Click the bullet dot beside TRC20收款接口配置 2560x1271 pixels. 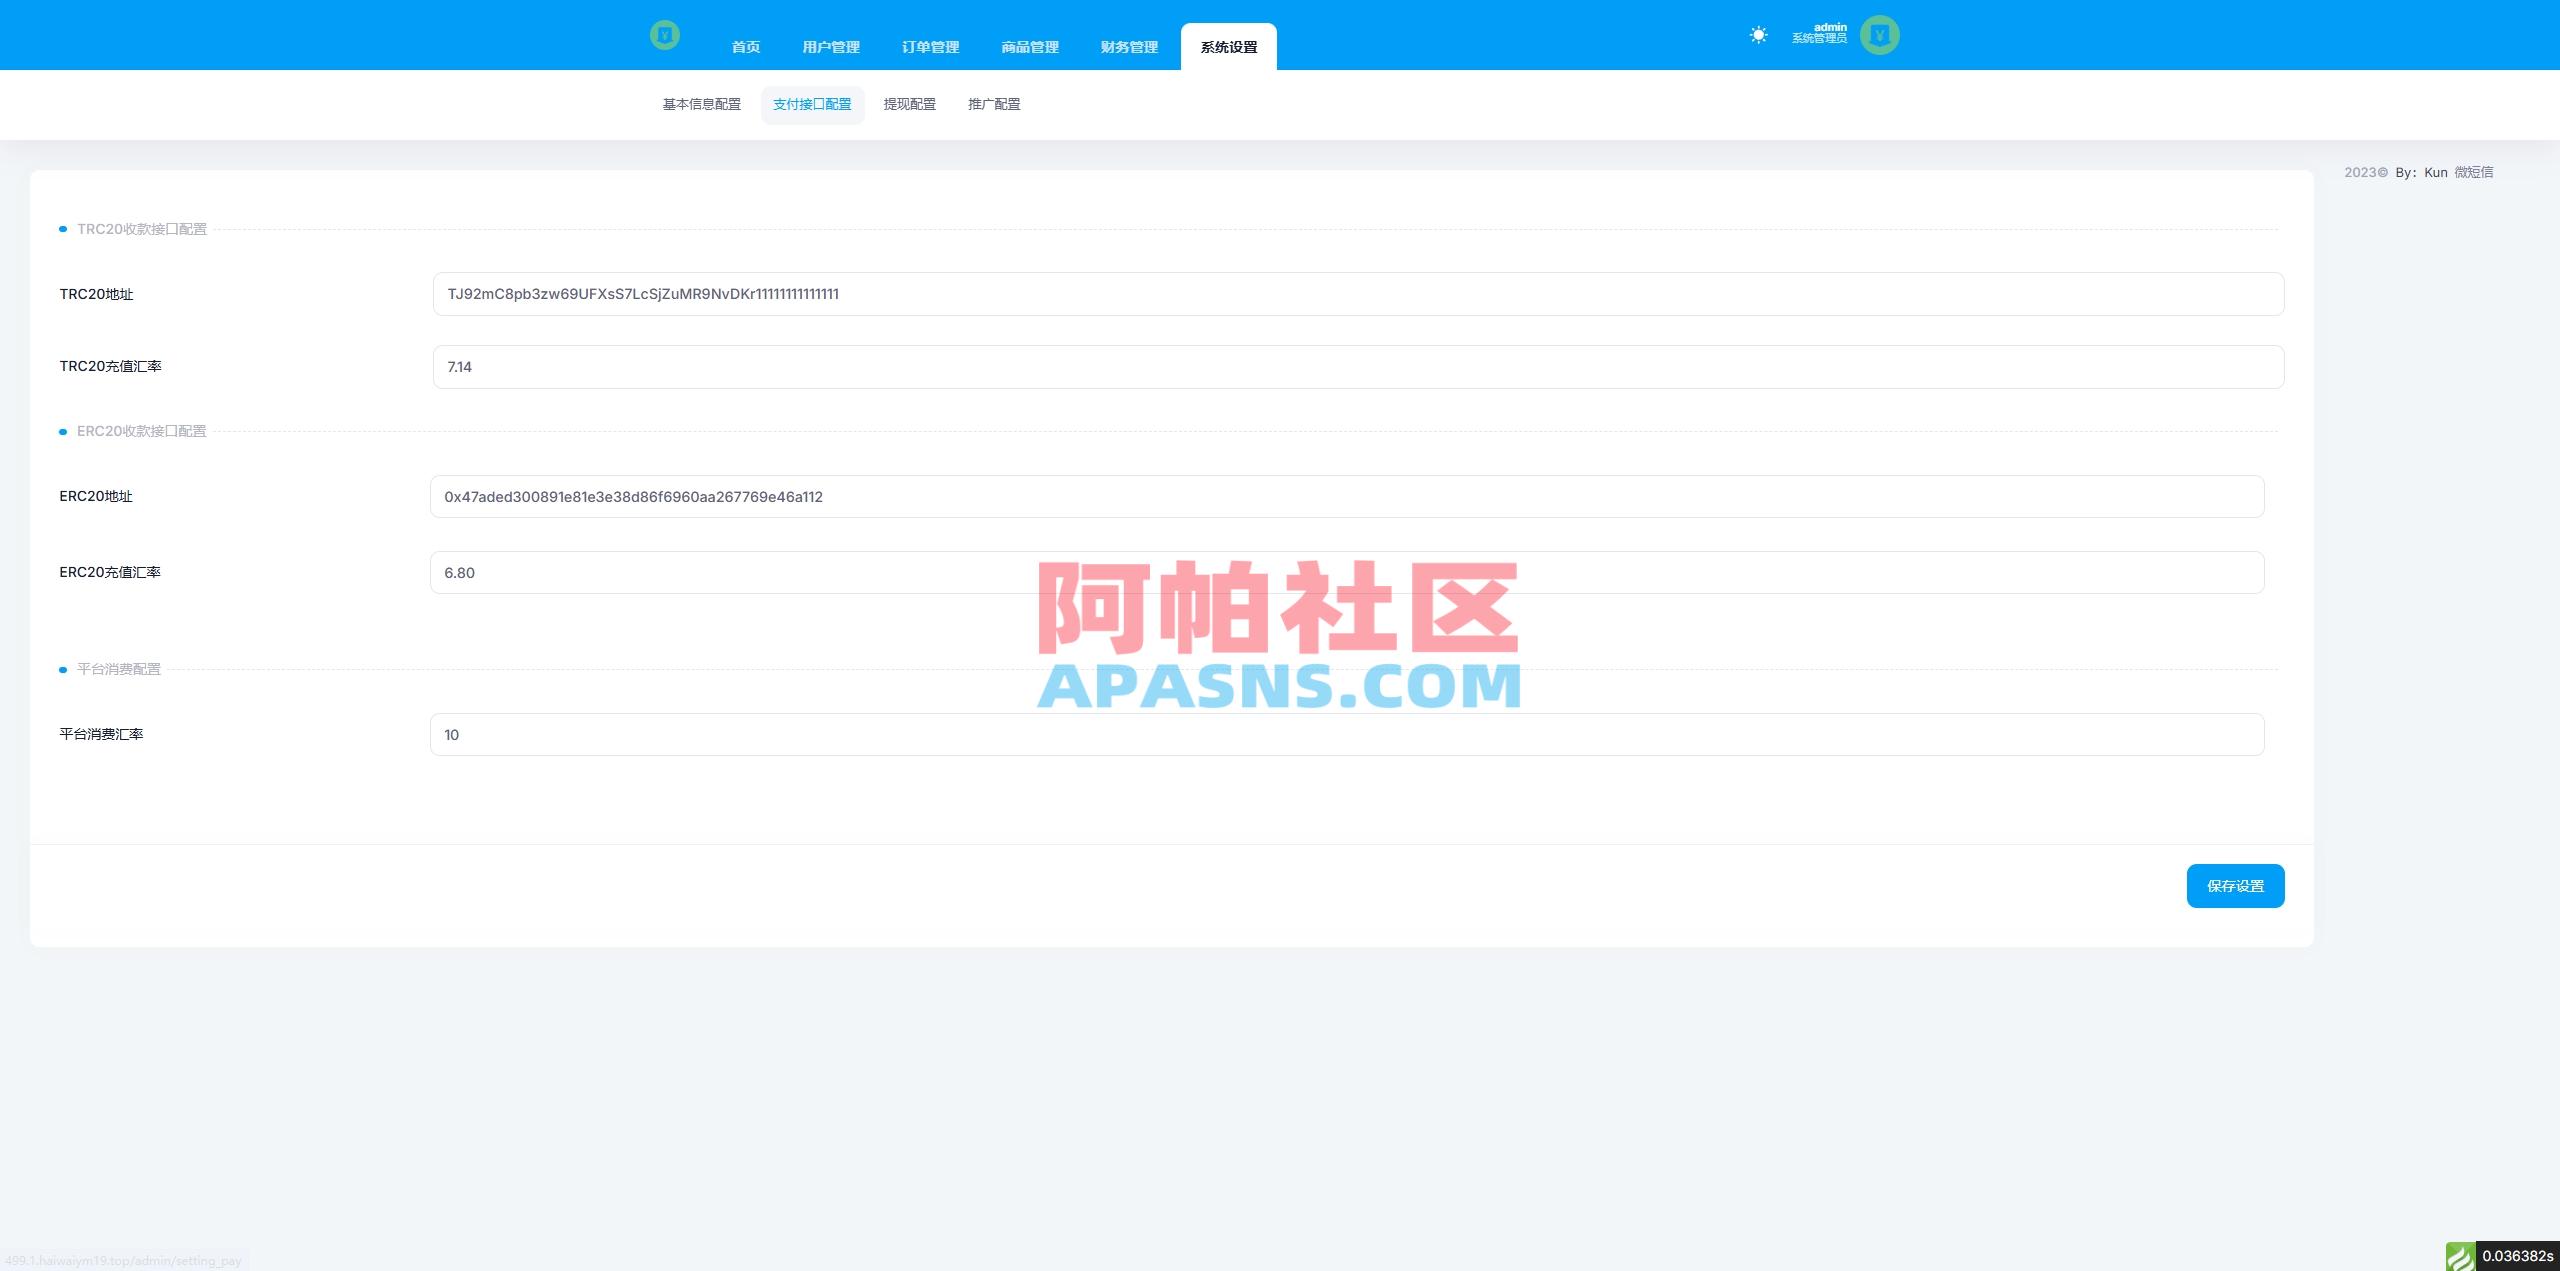(x=63, y=228)
